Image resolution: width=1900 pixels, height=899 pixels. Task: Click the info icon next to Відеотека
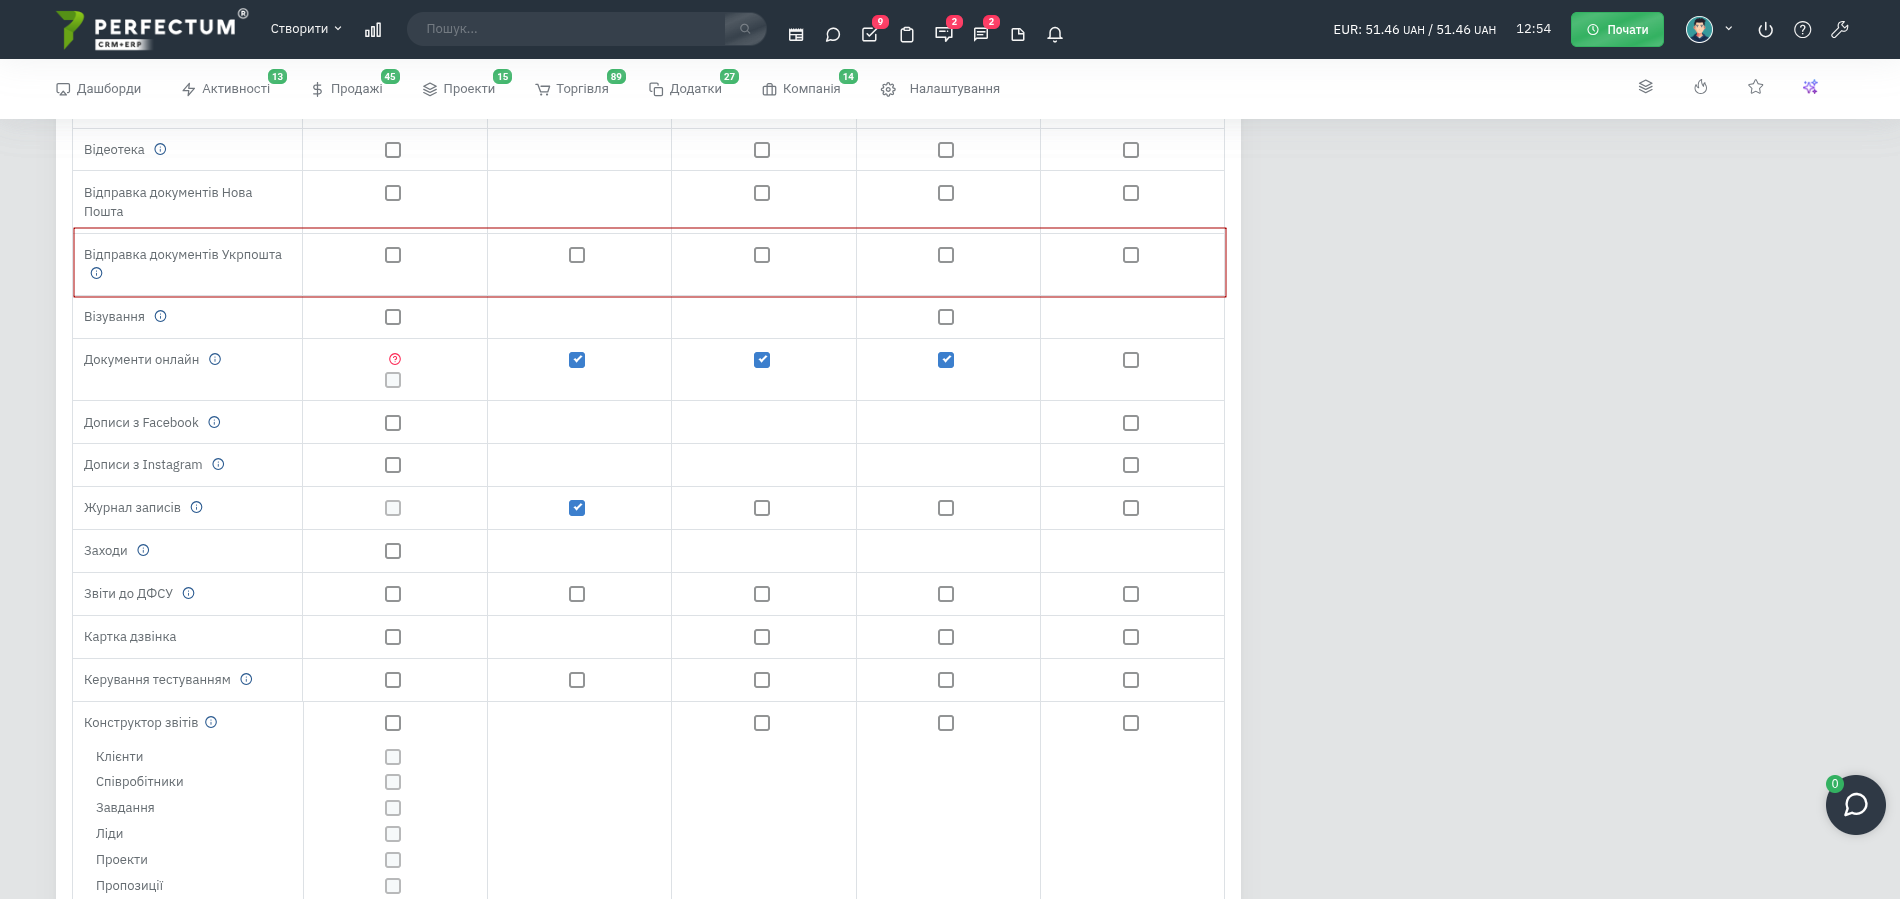tap(160, 149)
